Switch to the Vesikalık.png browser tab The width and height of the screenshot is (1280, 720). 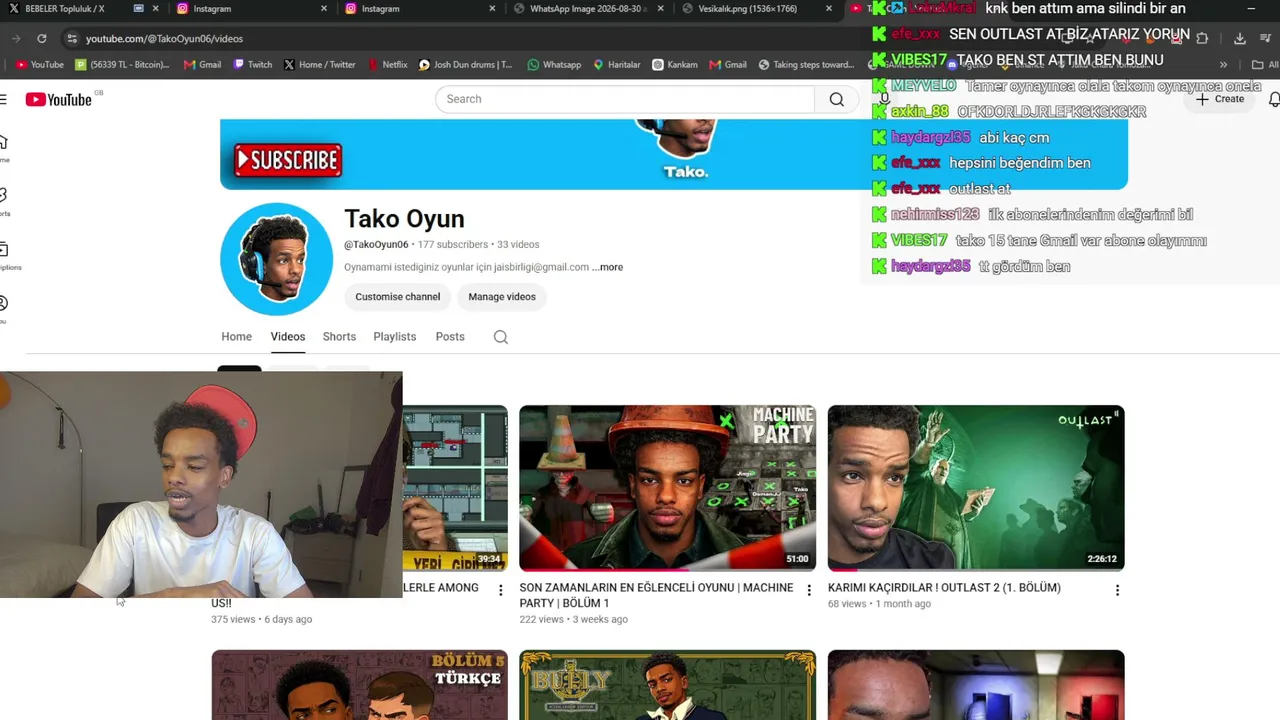pos(754,9)
